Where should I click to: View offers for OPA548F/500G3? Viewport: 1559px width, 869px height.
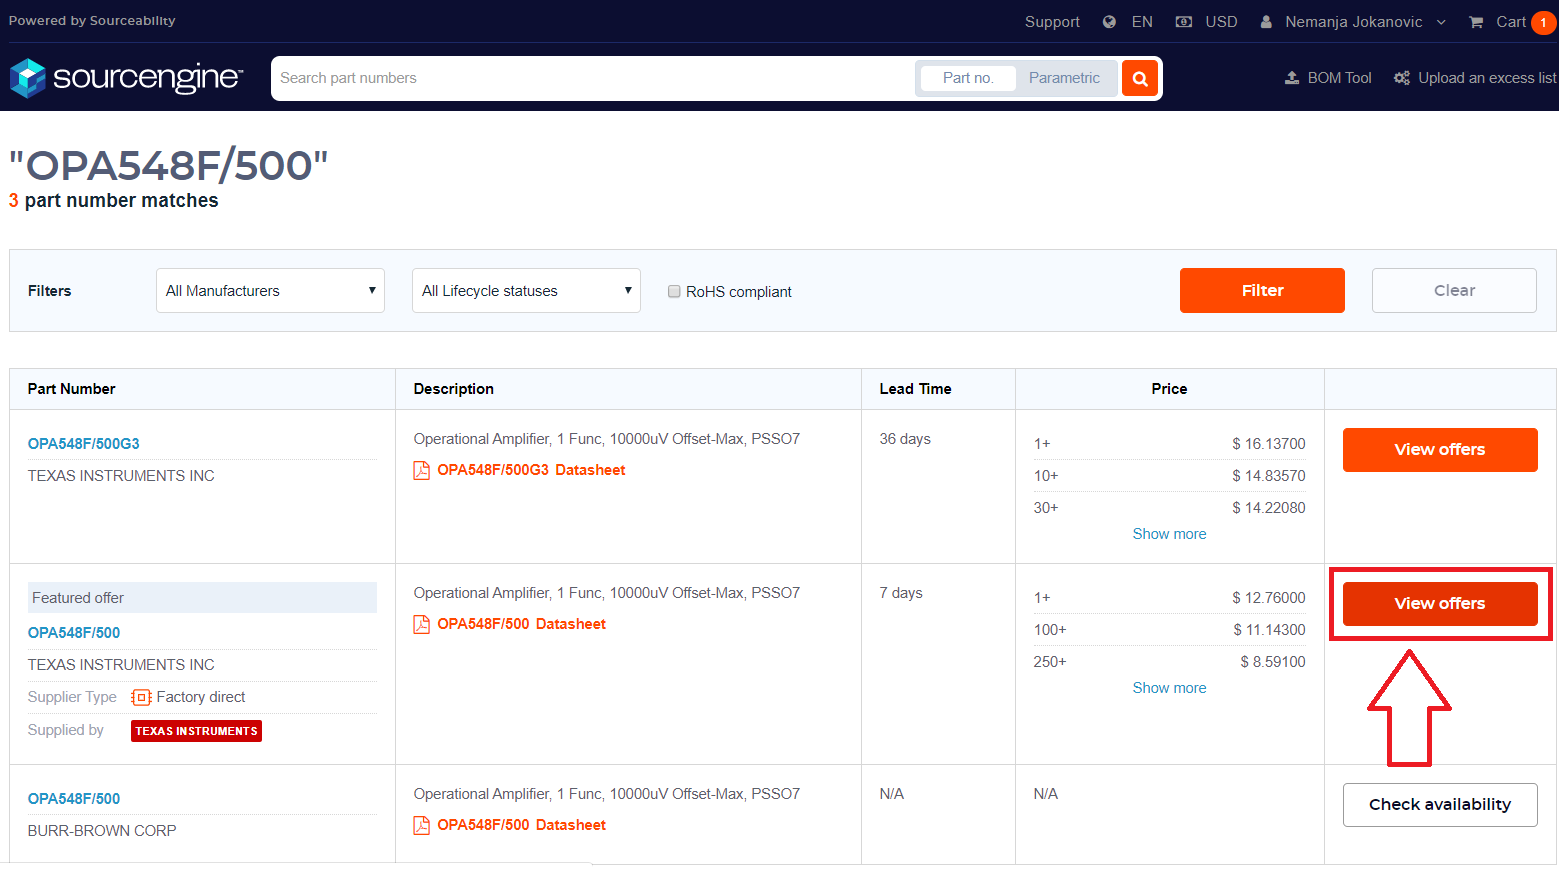(x=1440, y=450)
